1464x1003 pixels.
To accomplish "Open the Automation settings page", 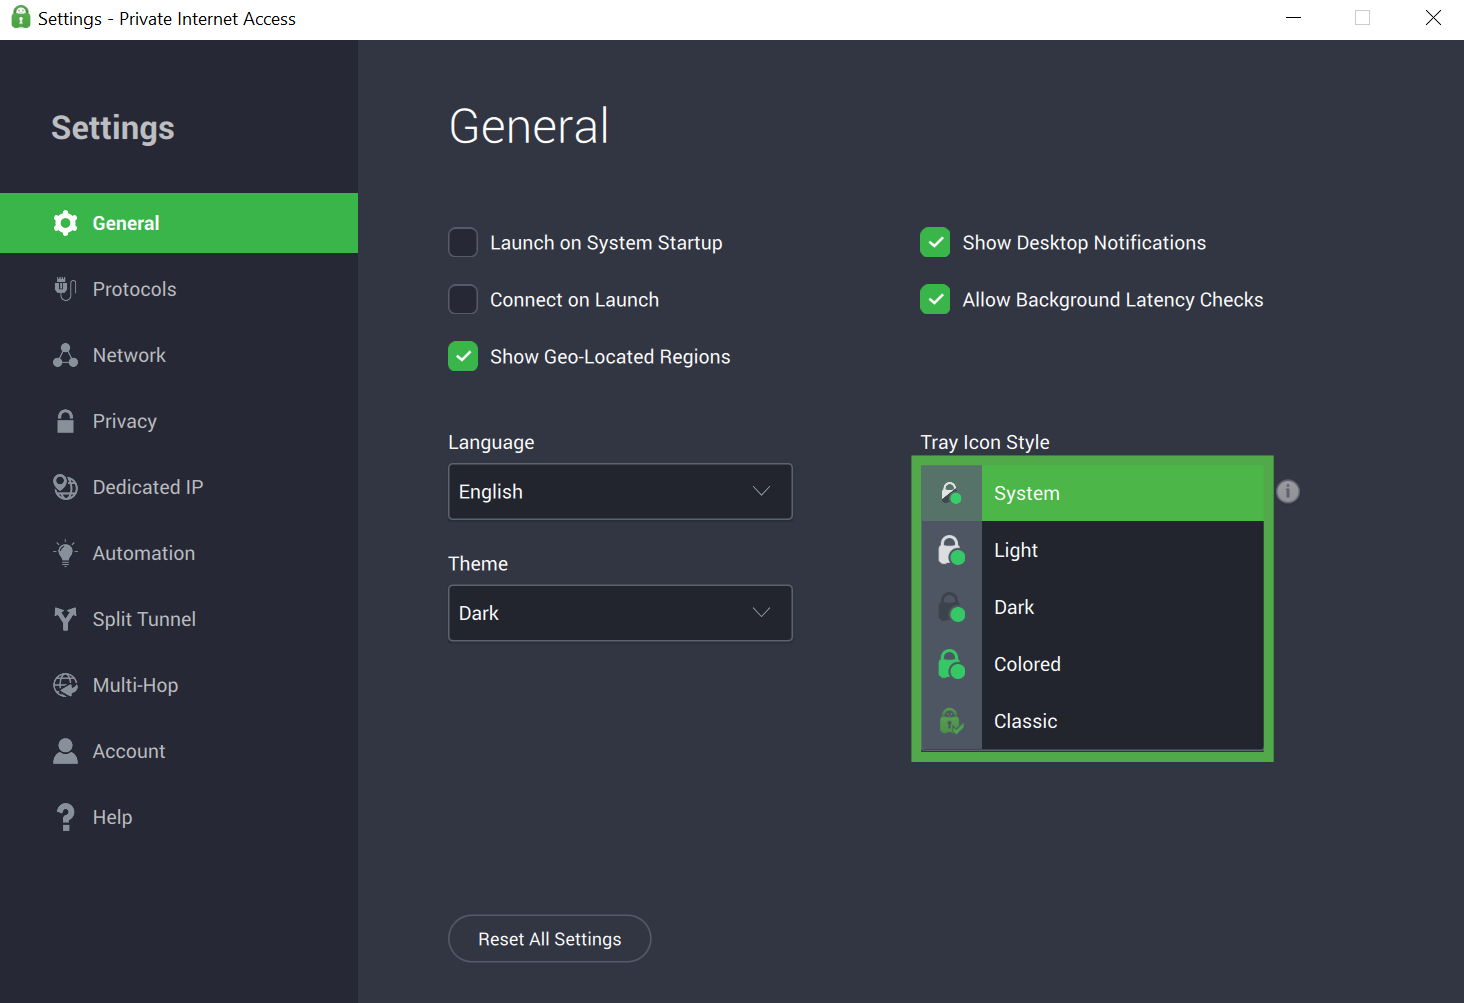I will coord(179,553).
